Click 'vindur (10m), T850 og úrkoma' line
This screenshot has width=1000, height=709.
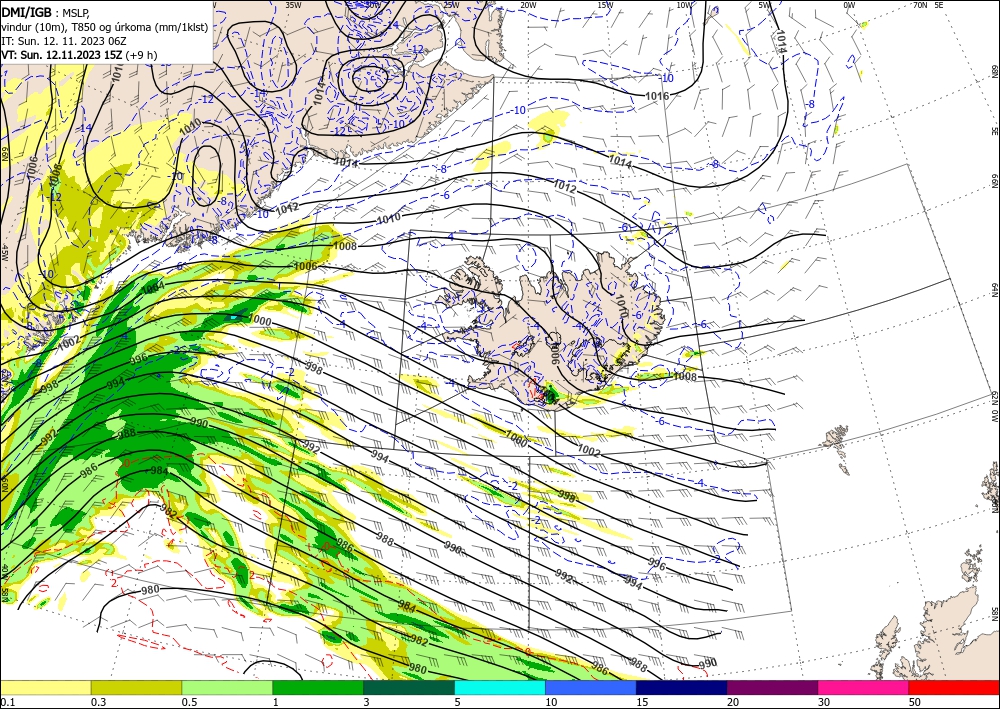(105, 27)
